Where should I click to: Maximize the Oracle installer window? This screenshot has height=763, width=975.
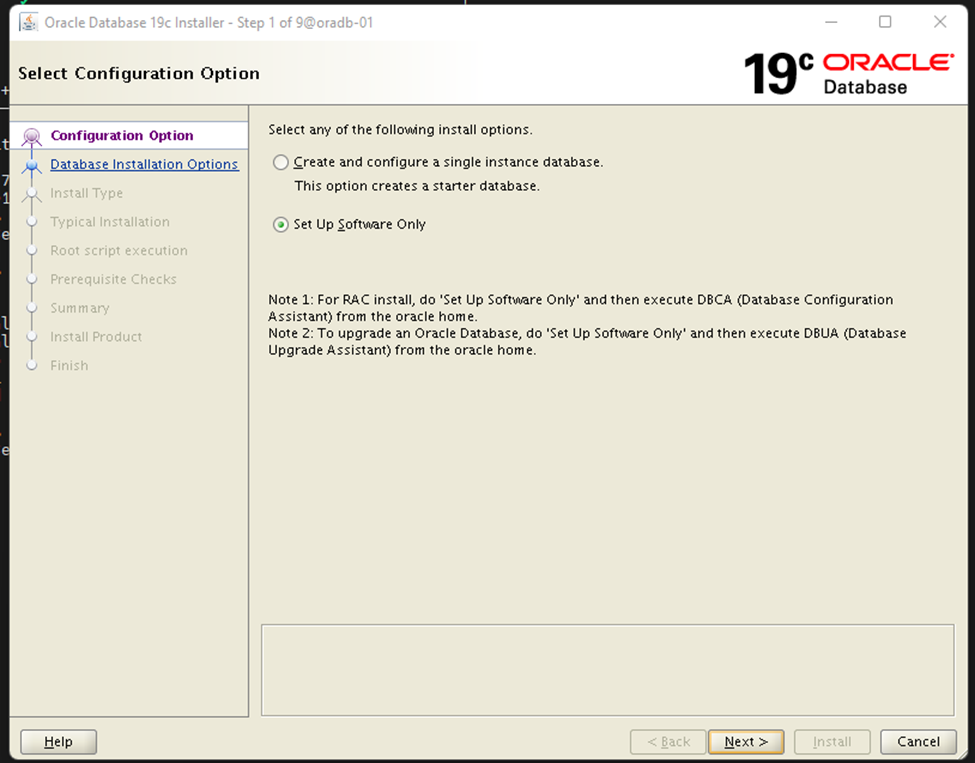(x=885, y=22)
